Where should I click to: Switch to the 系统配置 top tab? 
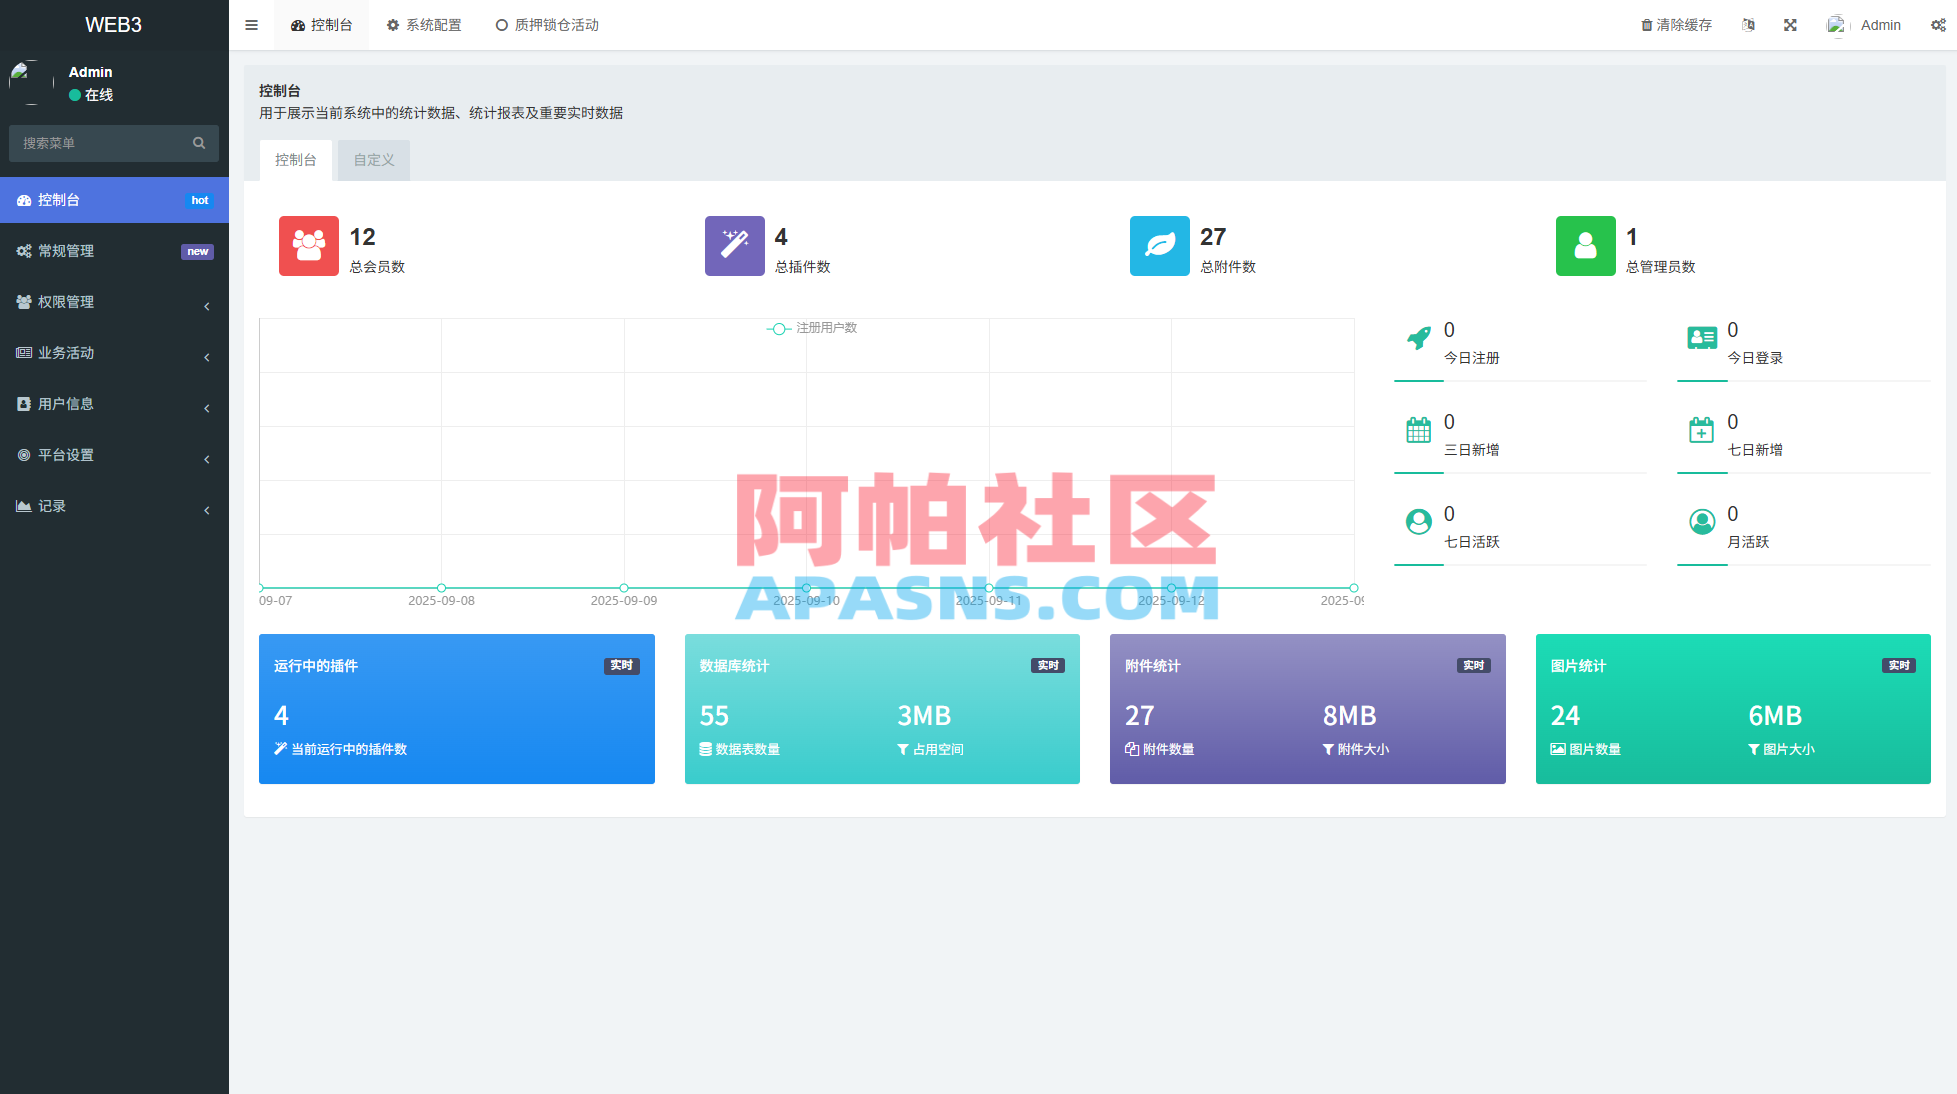tap(424, 25)
